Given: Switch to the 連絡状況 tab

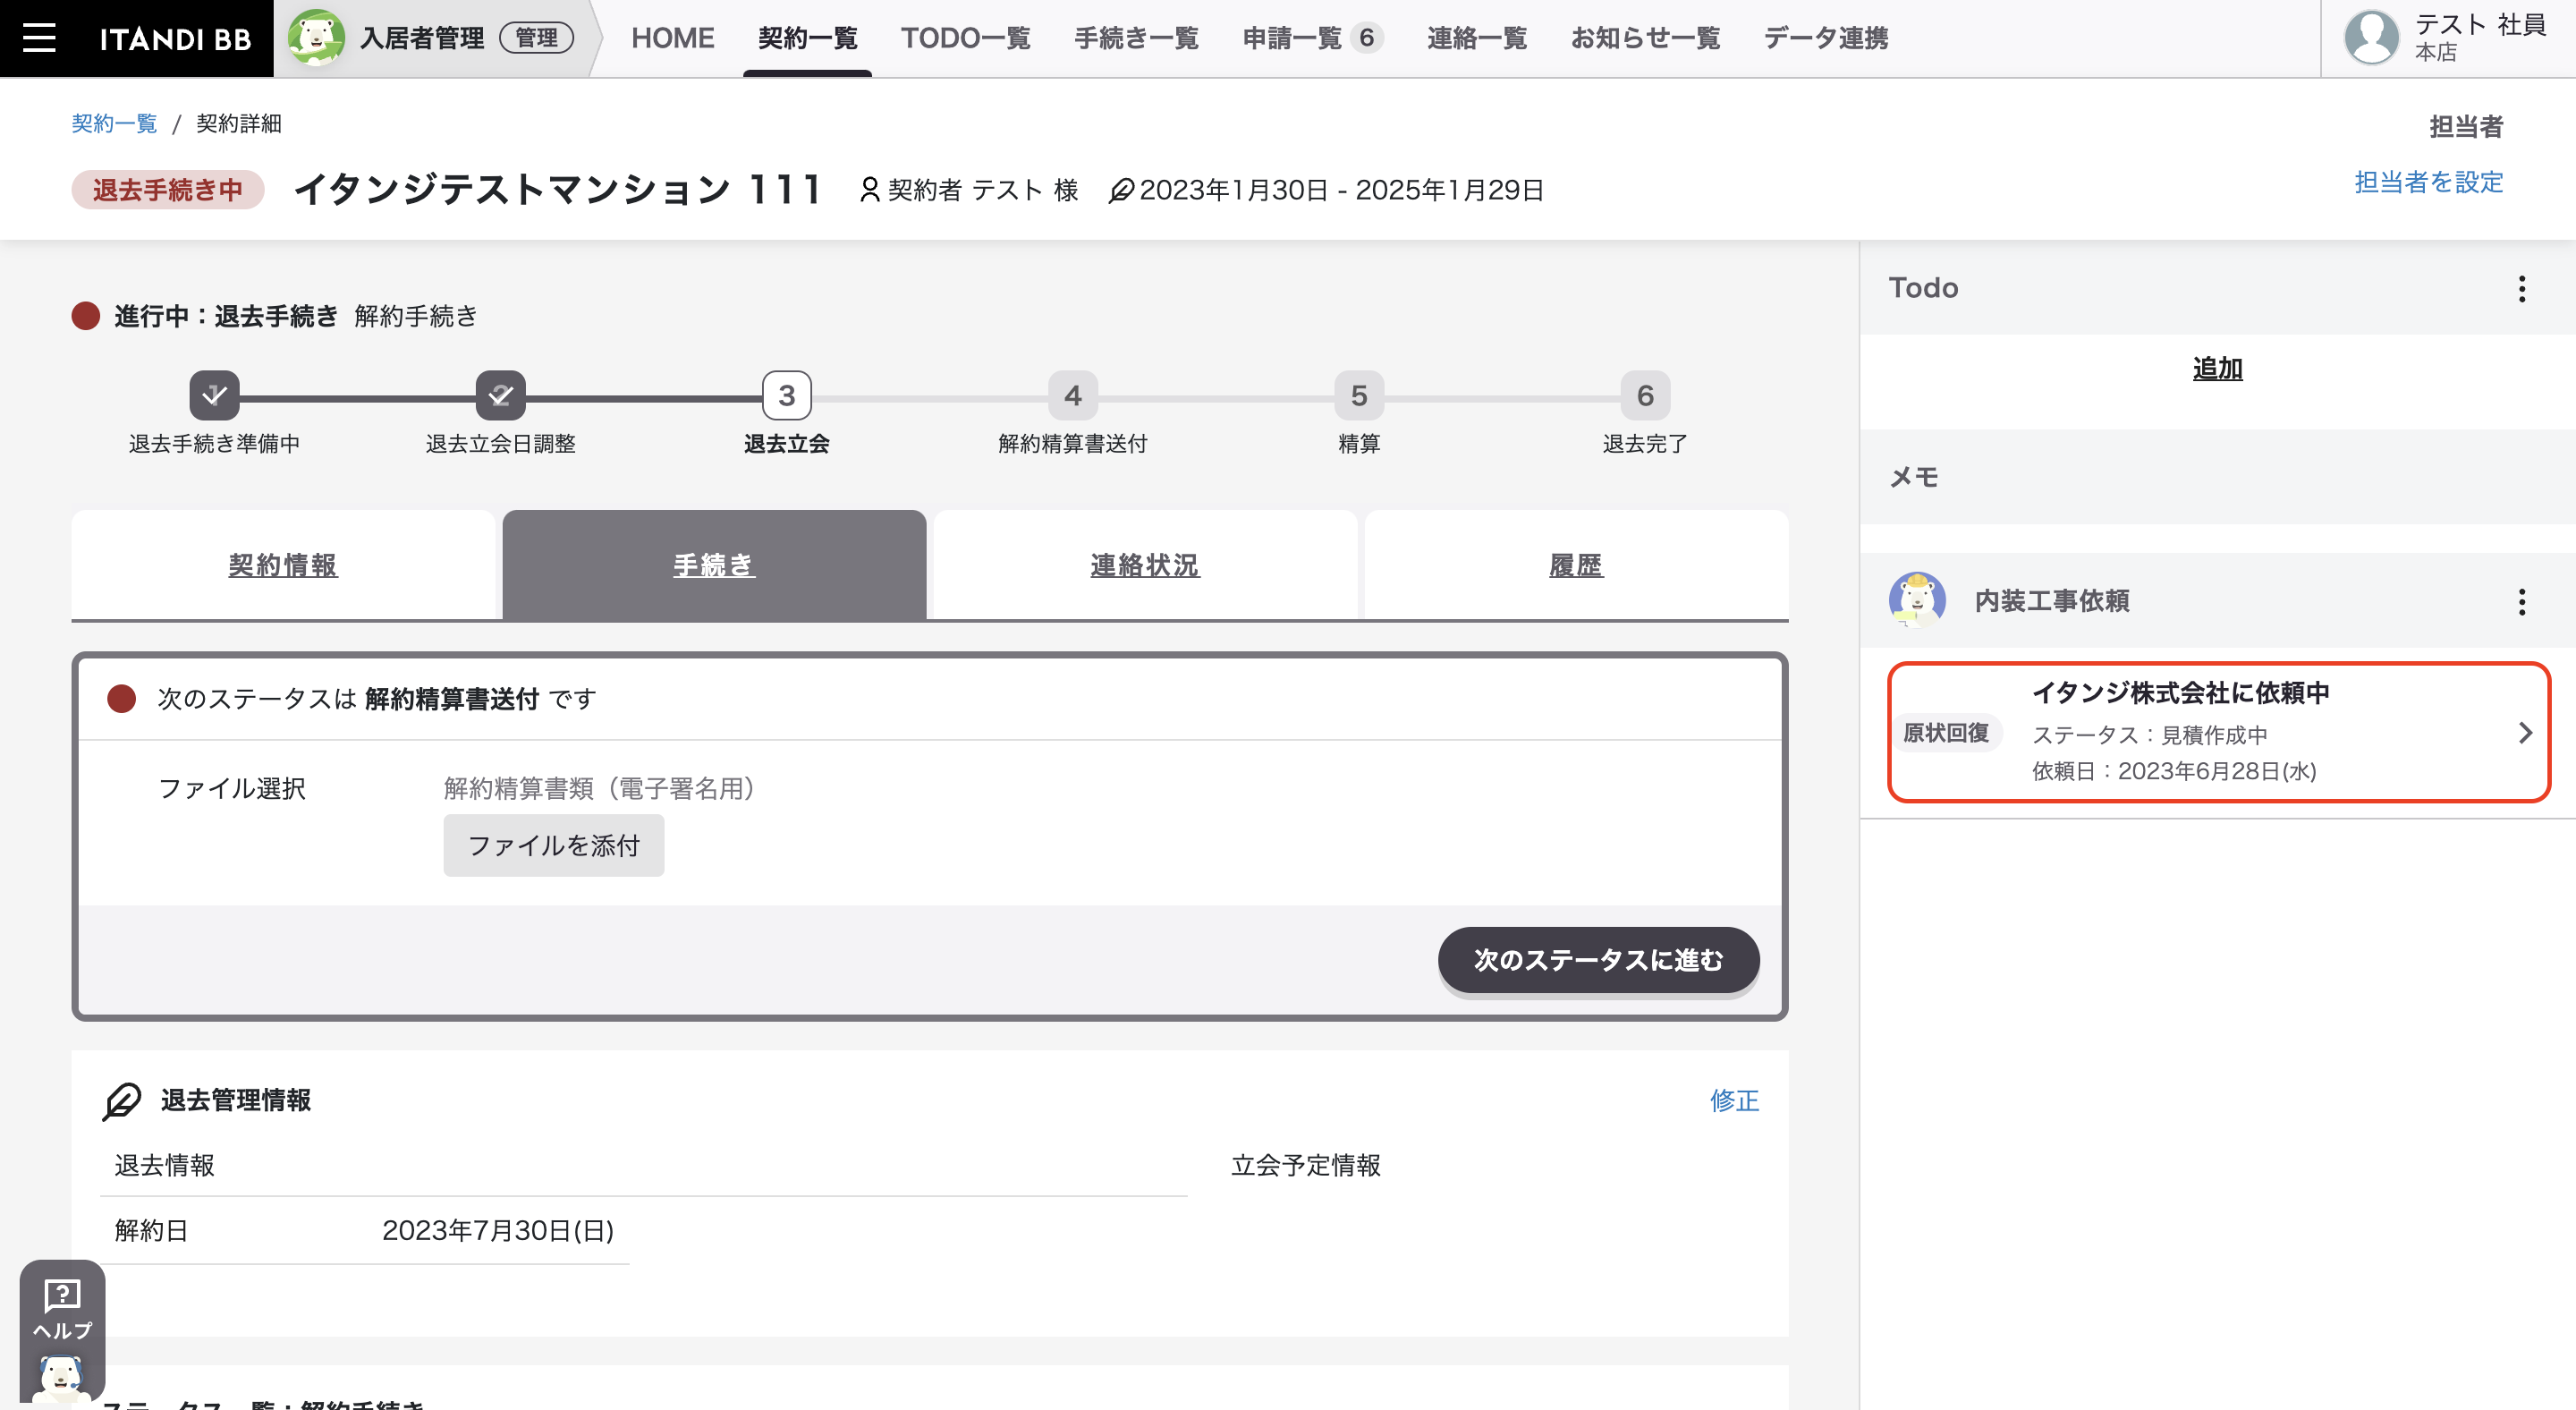Looking at the screenshot, I should pos(1145,565).
